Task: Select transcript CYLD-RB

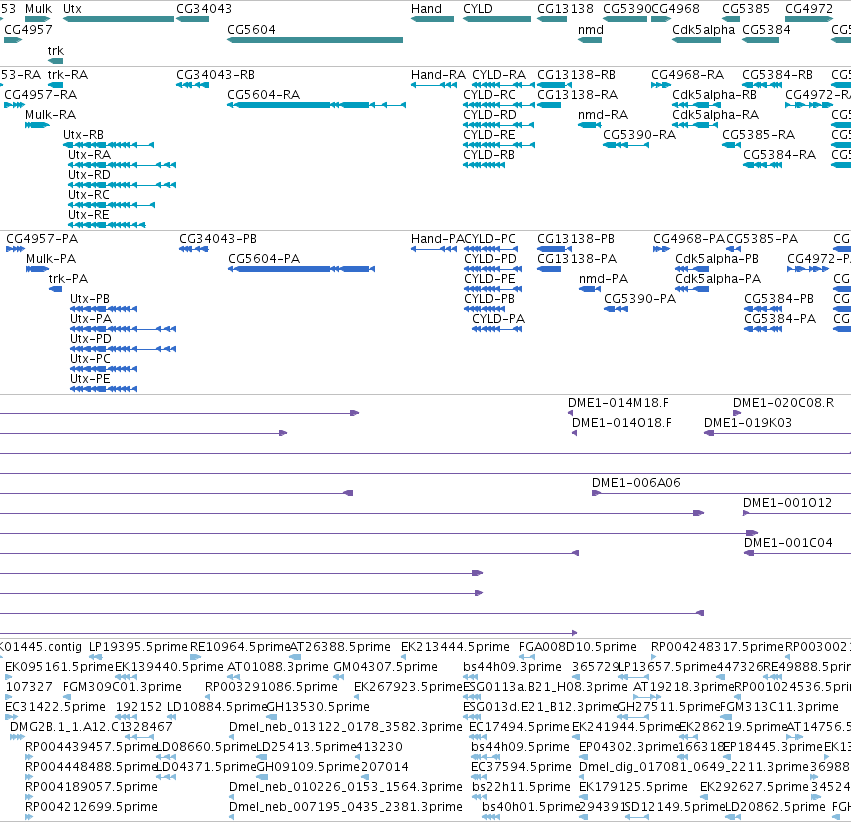Action: [x=484, y=165]
